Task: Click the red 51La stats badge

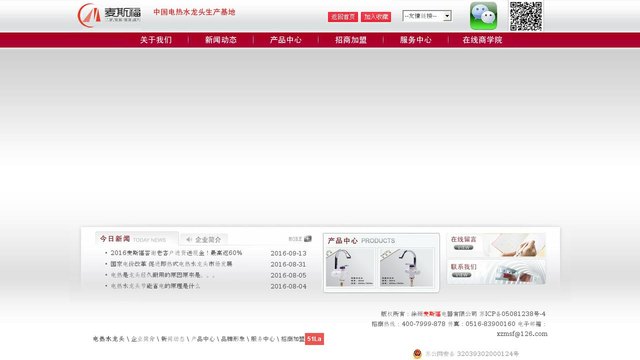Action: tap(314, 339)
